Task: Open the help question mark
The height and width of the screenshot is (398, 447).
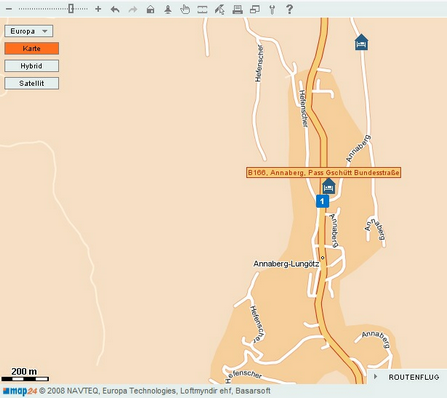Action: pyautogui.click(x=289, y=9)
